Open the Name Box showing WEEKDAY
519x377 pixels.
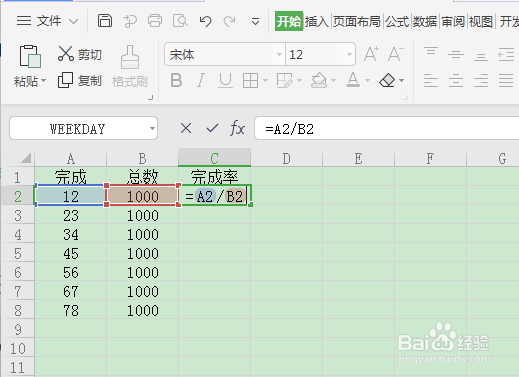pyautogui.click(x=83, y=128)
